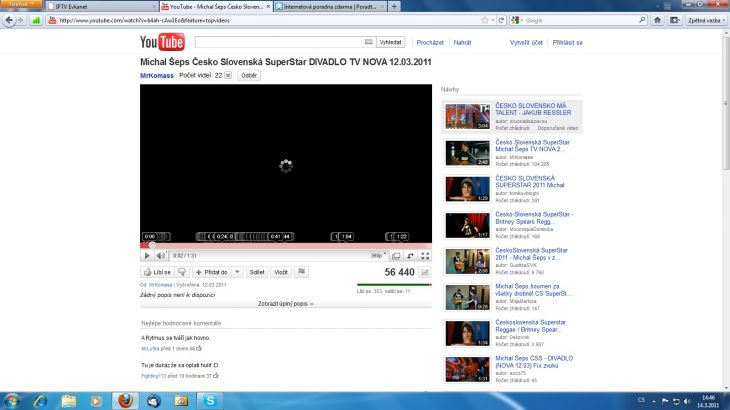
Task: Reload the page with refresh icon
Action: (x=501, y=20)
